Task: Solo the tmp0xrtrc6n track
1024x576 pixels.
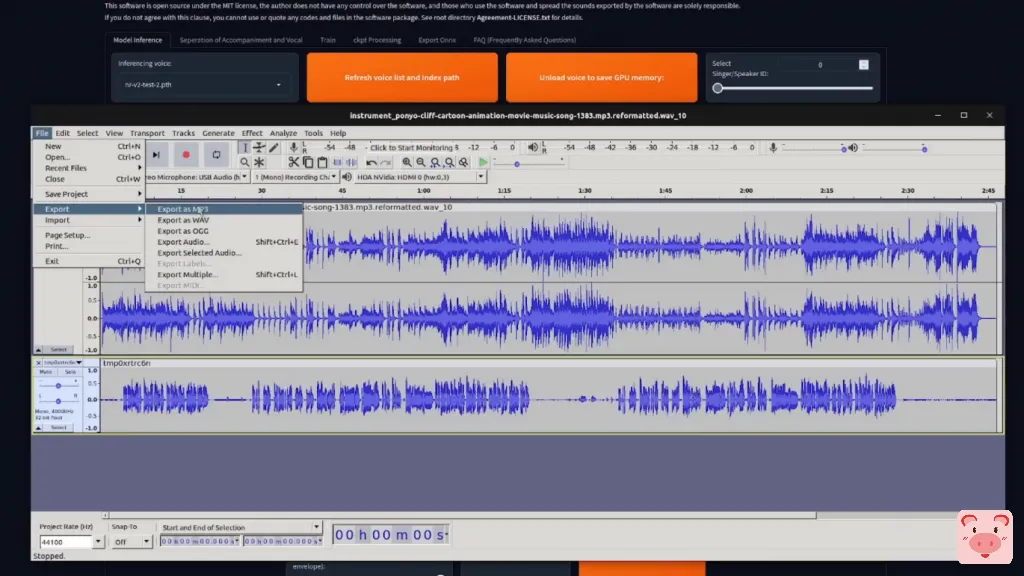Action: pos(71,371)
